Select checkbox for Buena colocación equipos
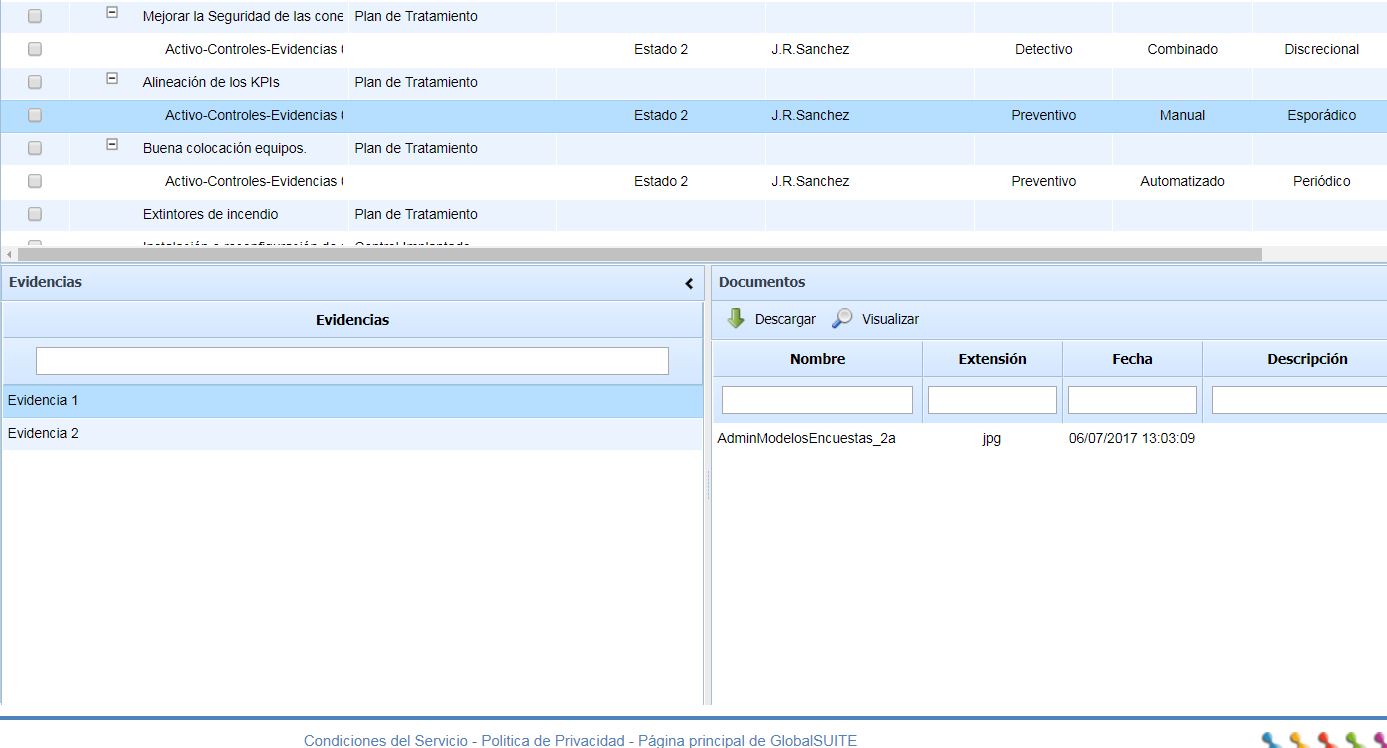The height and width of the screenshot is (748, 1387). 35,148
